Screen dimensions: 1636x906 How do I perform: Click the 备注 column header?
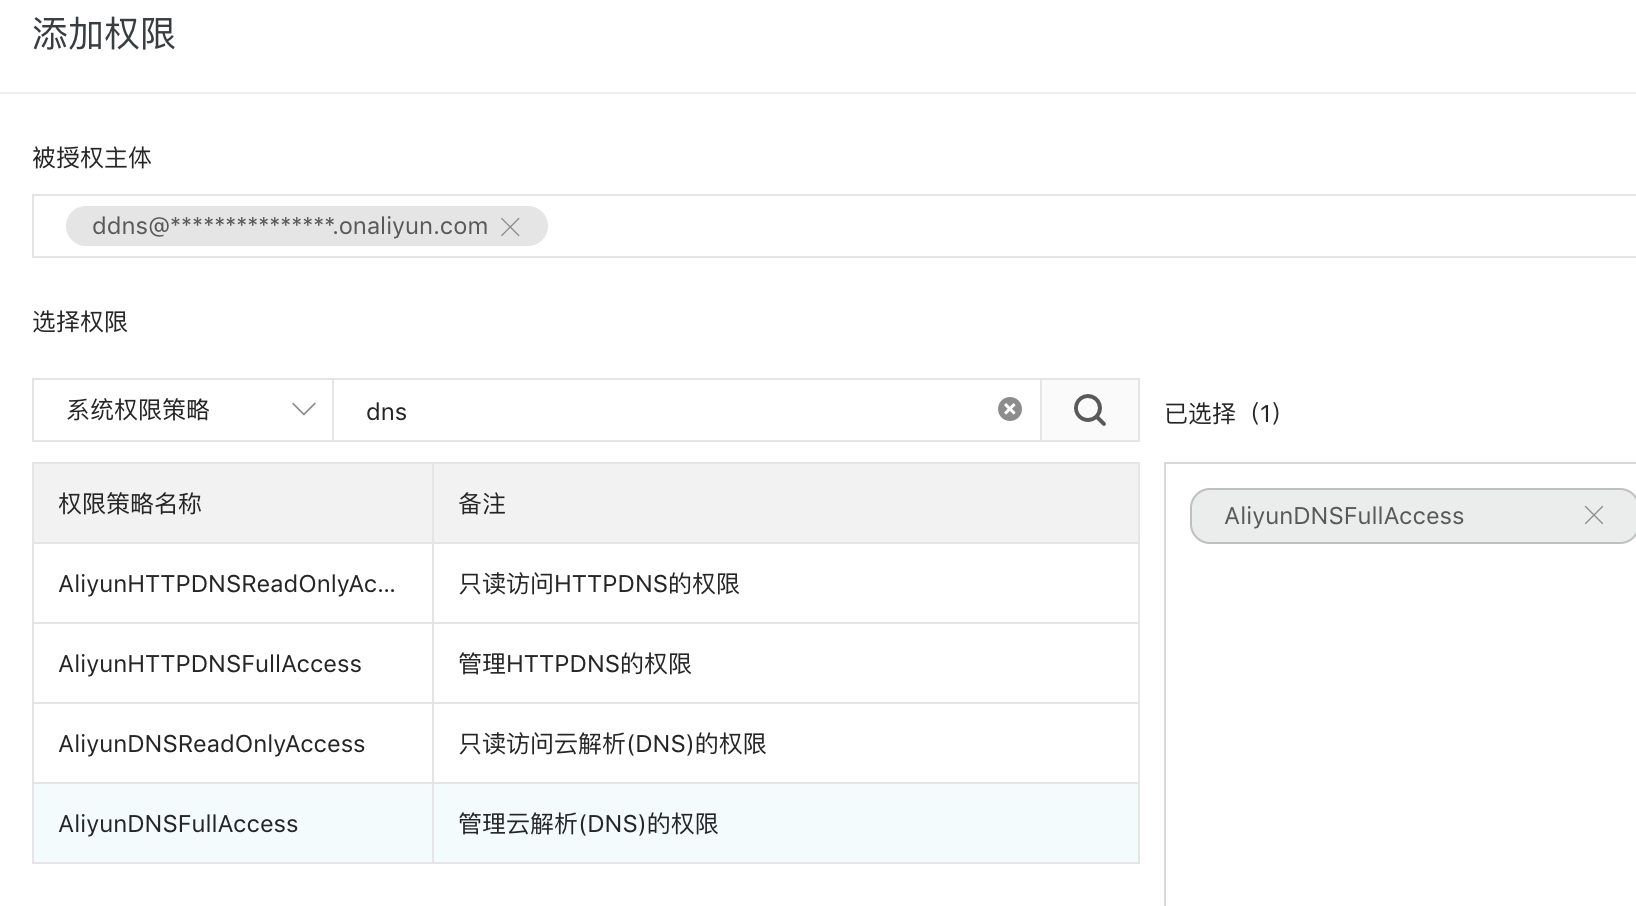click(x=482, y=504)
